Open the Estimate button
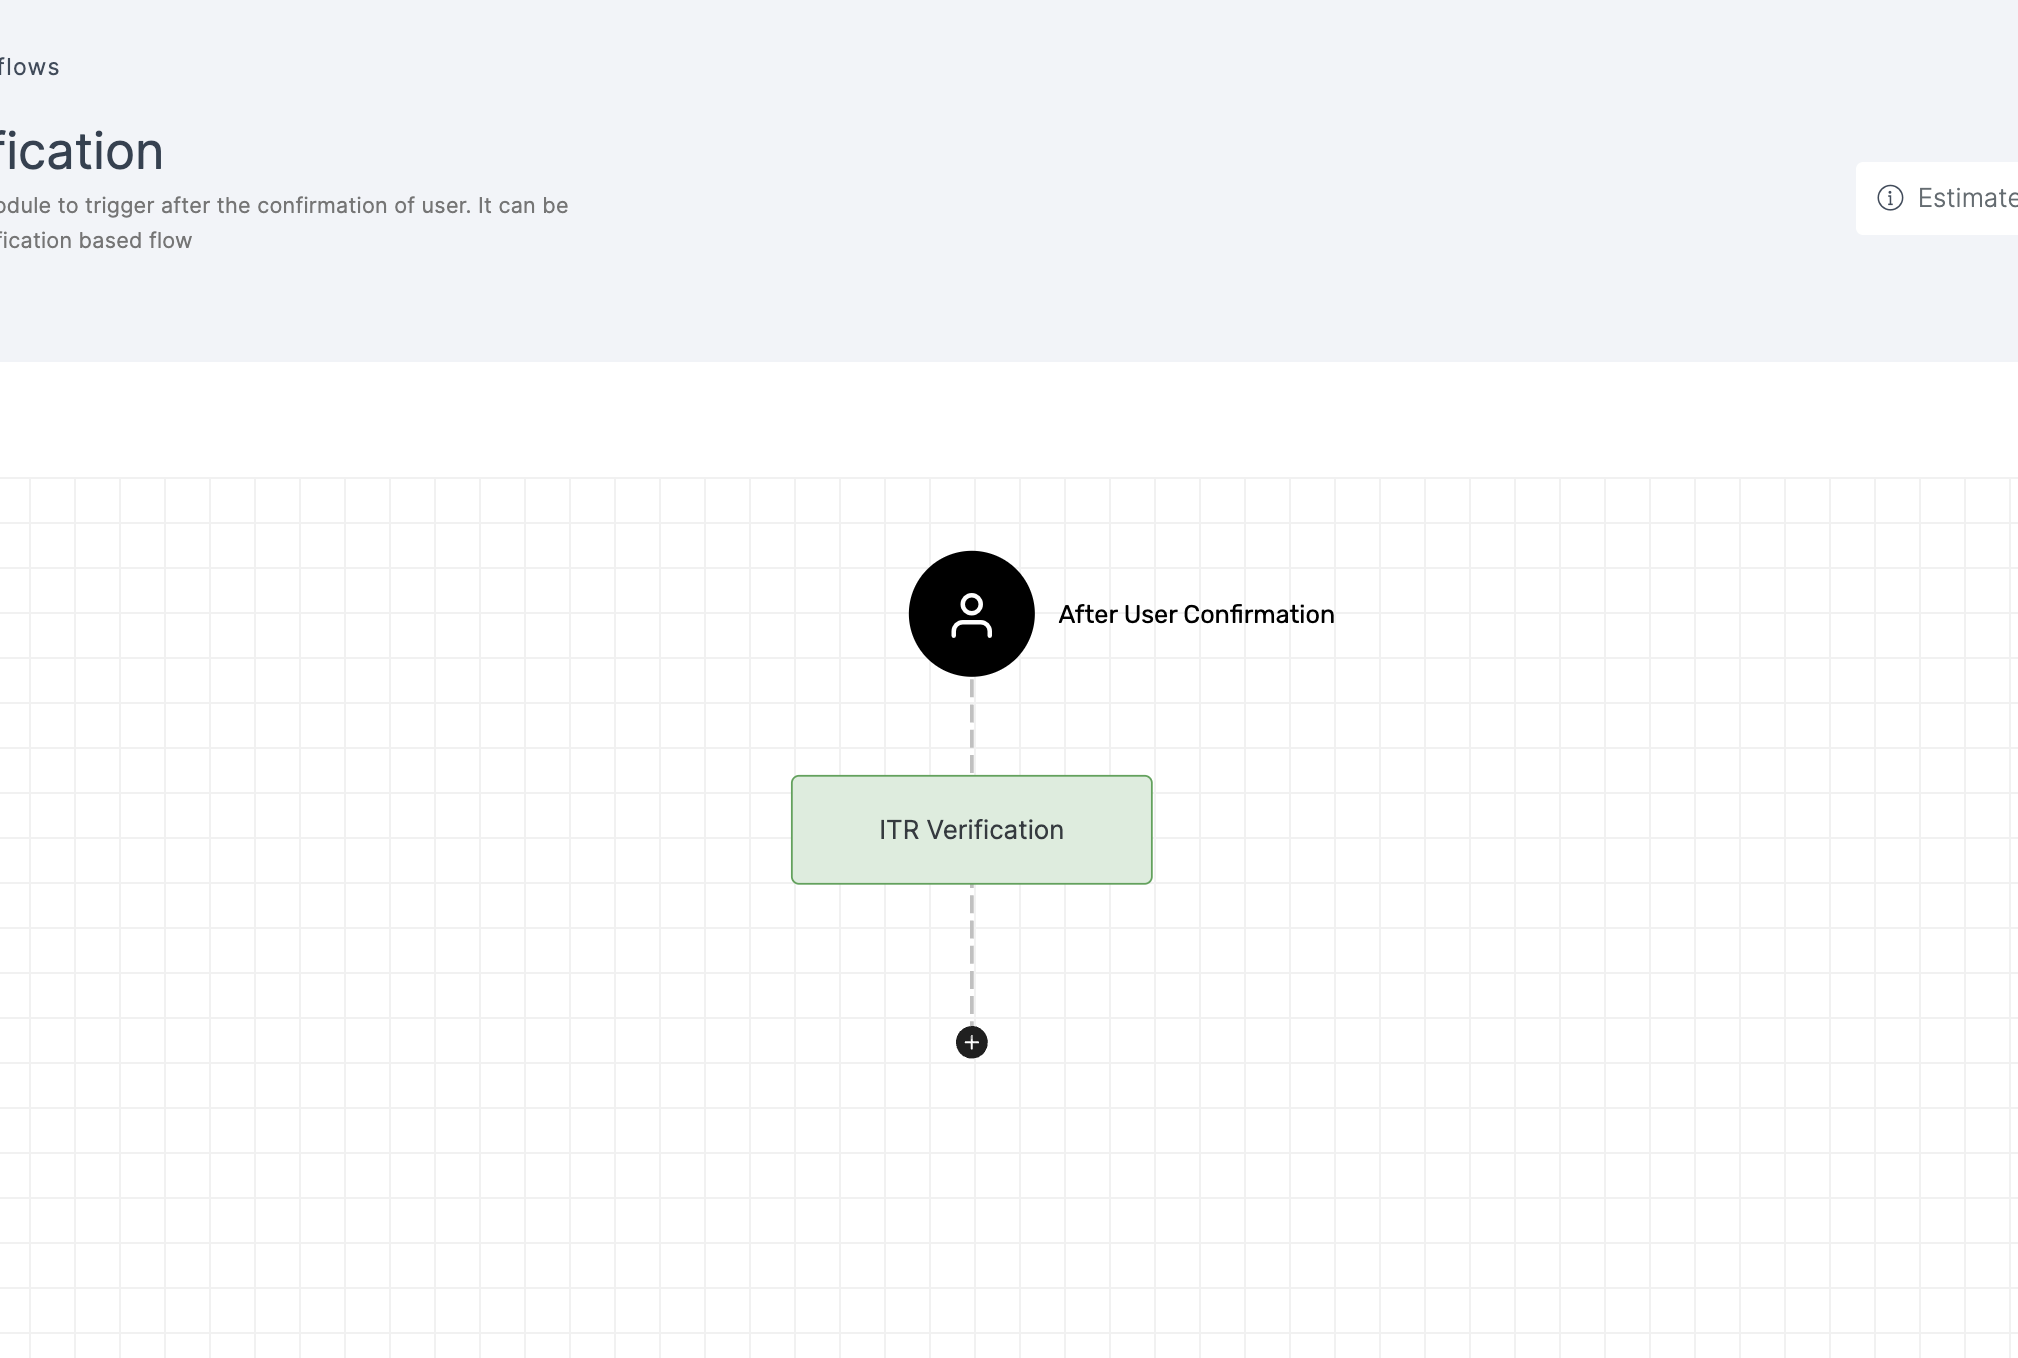Image resolution: width=2018 pixels, height=1358 pixels. (x=1938, y=198)
